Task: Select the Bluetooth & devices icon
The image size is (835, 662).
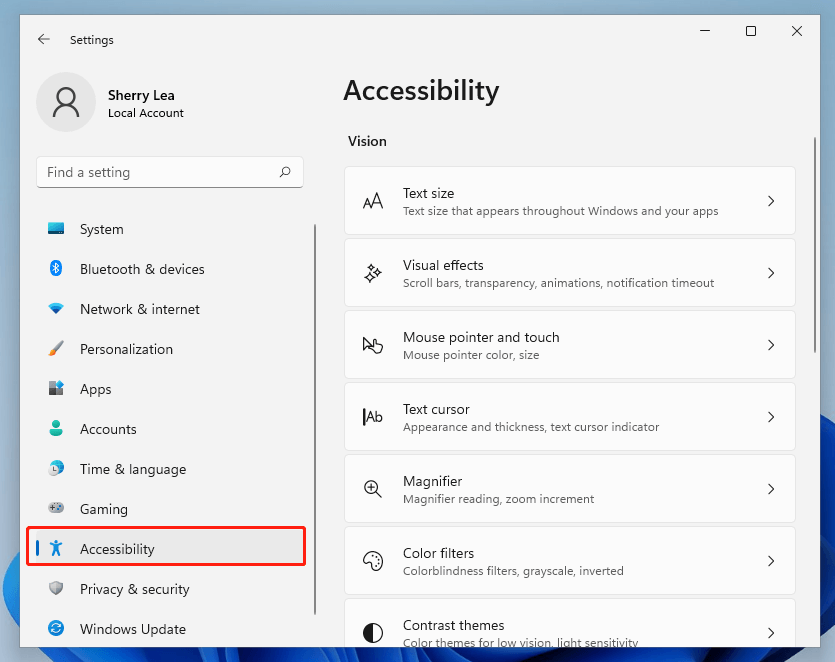Action: point(57,269)
